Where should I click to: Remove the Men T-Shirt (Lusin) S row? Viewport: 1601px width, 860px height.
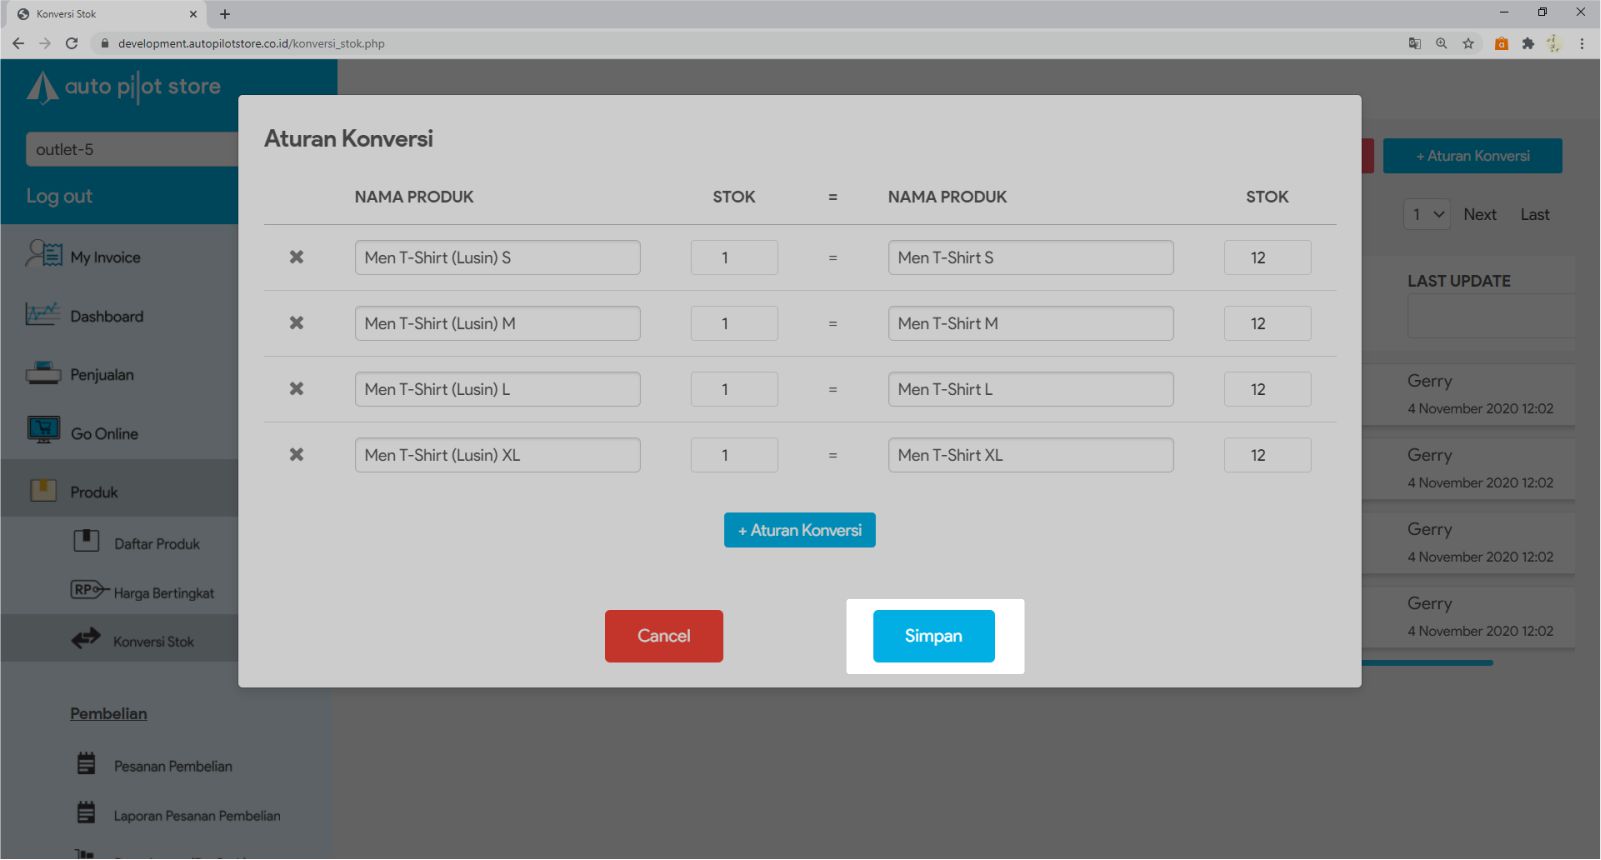coord(296,257)
